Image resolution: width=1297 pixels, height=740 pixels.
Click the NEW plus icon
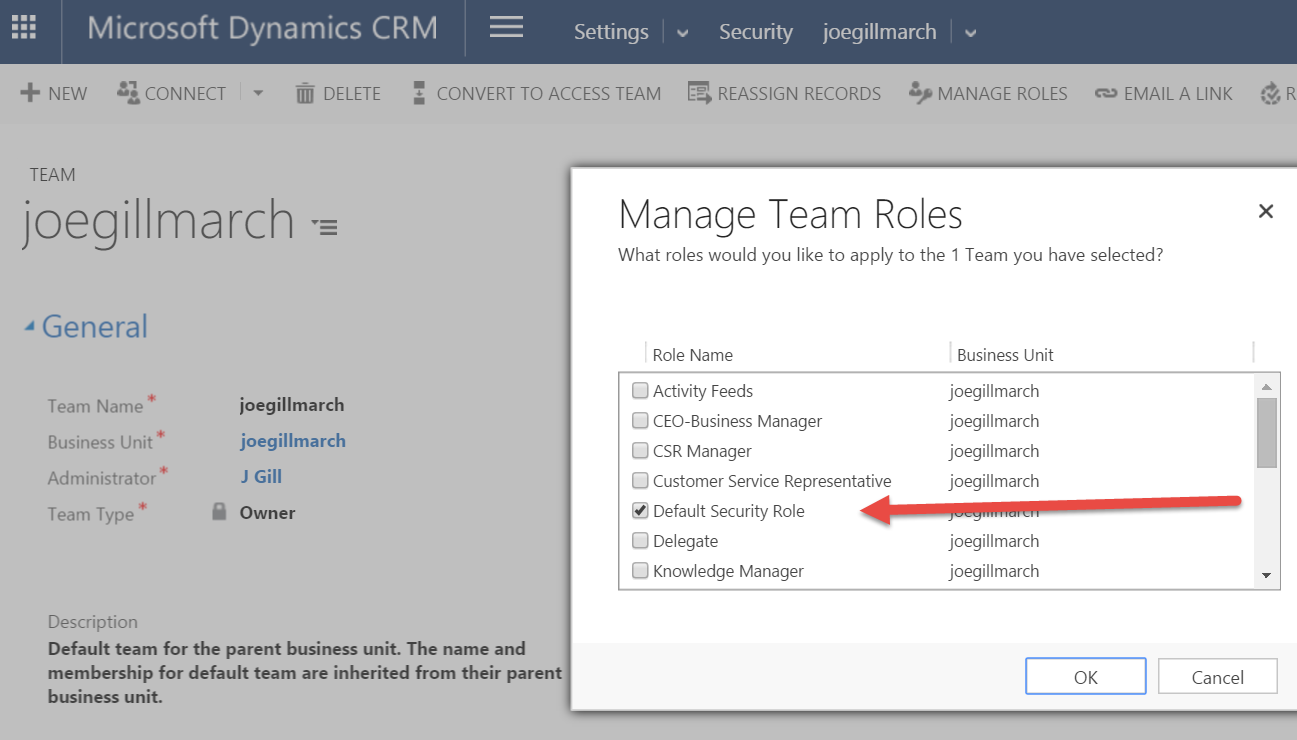(x=30, y=93)
